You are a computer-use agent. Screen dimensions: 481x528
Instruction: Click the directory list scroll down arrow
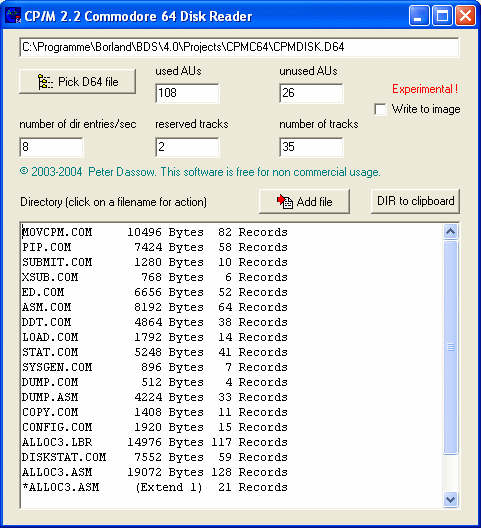tap(451, 499)
